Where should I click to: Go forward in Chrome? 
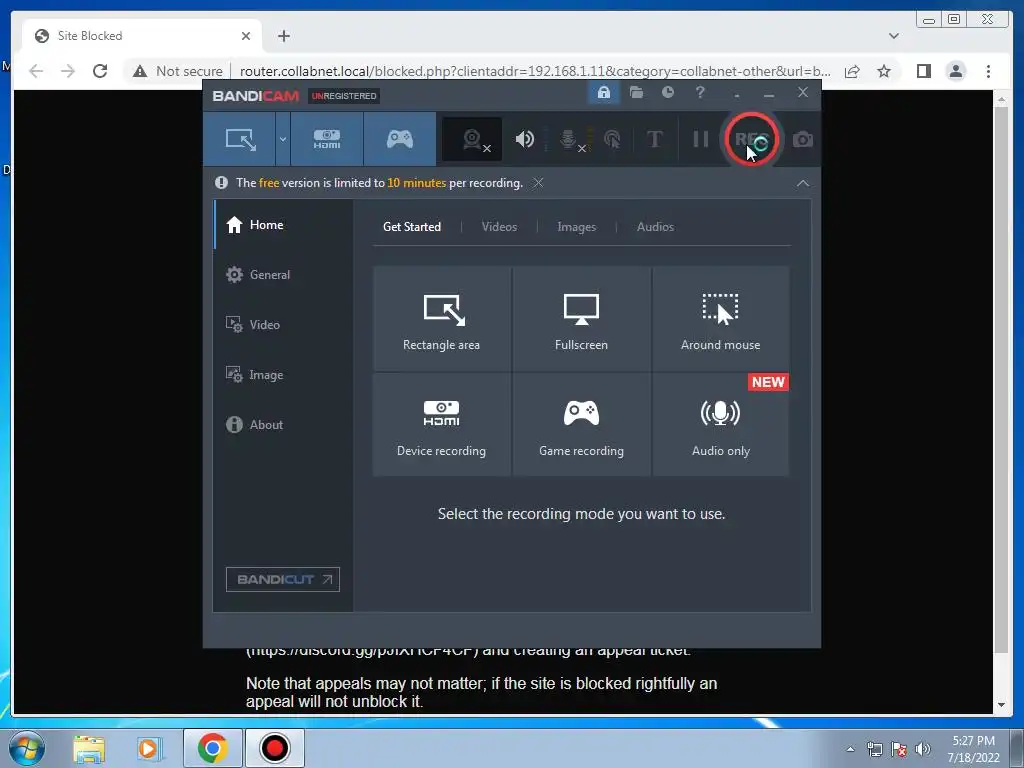68,71
